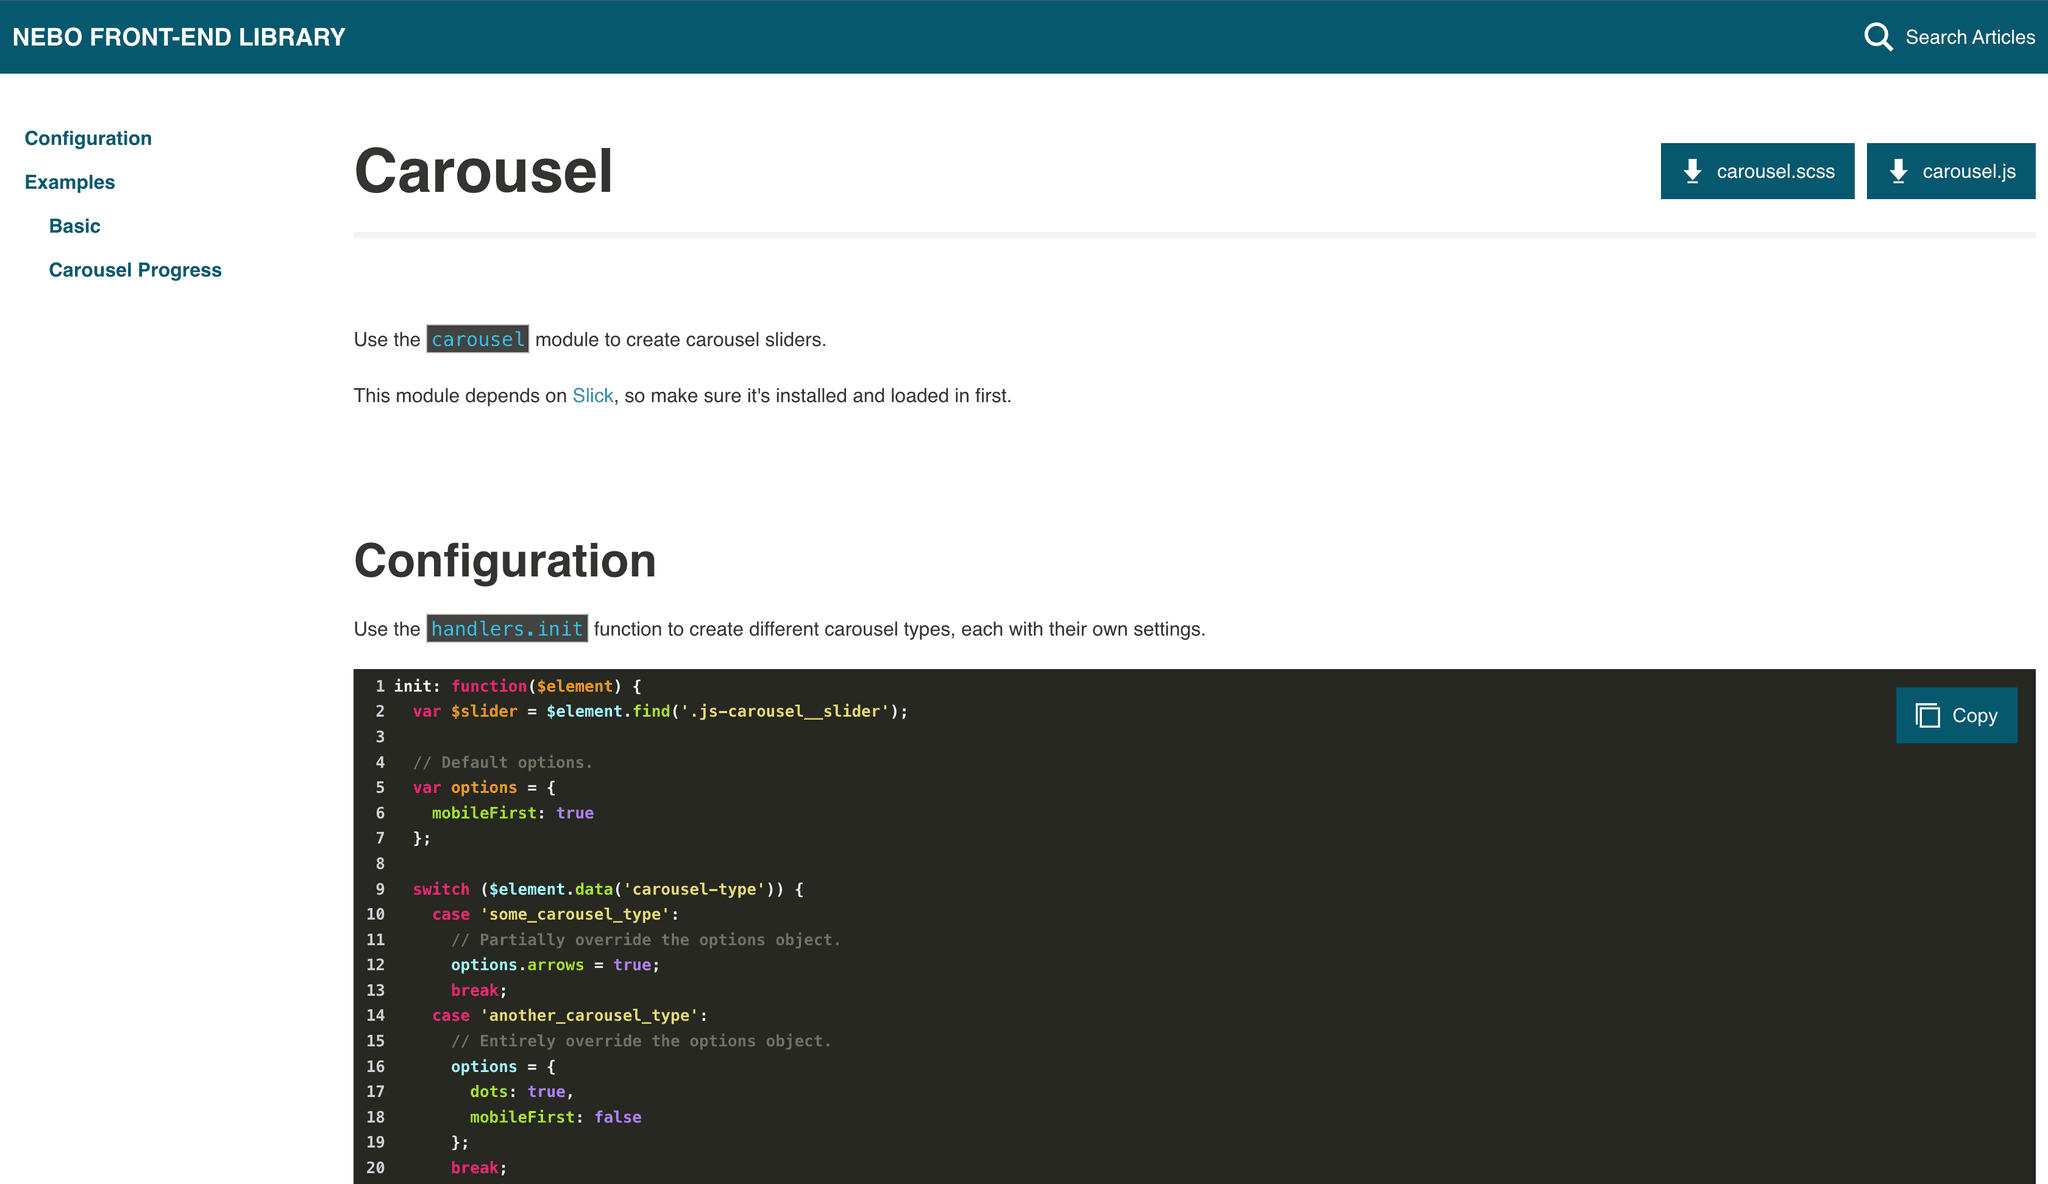Click the carousel inline code label
This screenshot has width=2048, height=1184.
pyautogui.click(x=476, y=338)
